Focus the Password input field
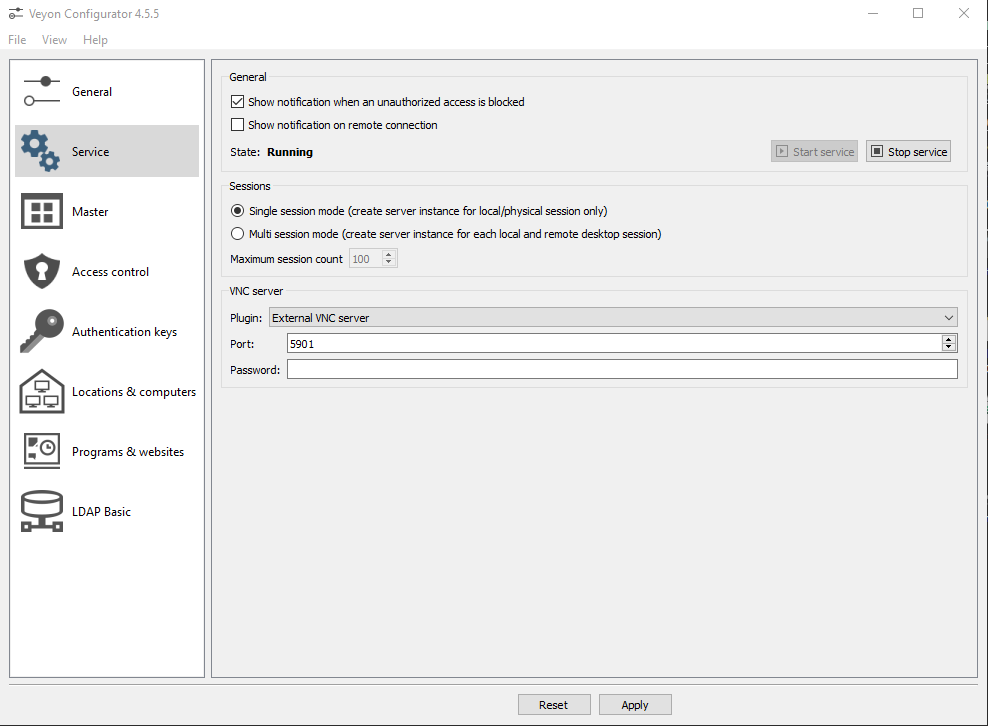 (622, 369)
